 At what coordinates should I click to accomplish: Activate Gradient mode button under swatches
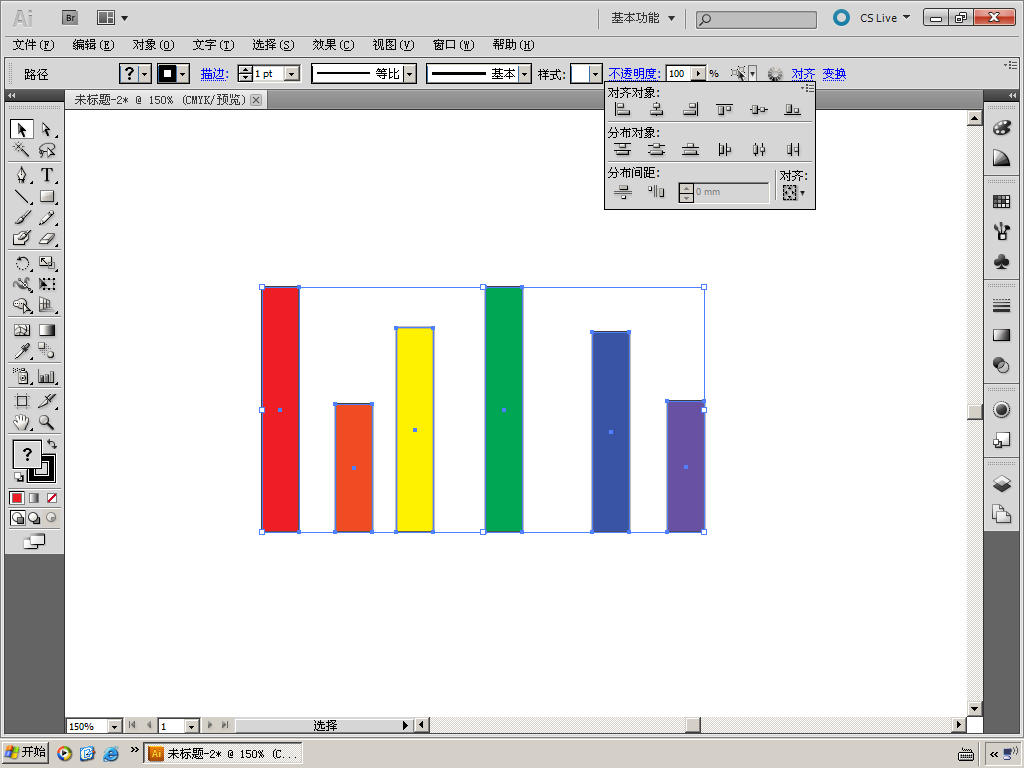[x=34, y=498]
